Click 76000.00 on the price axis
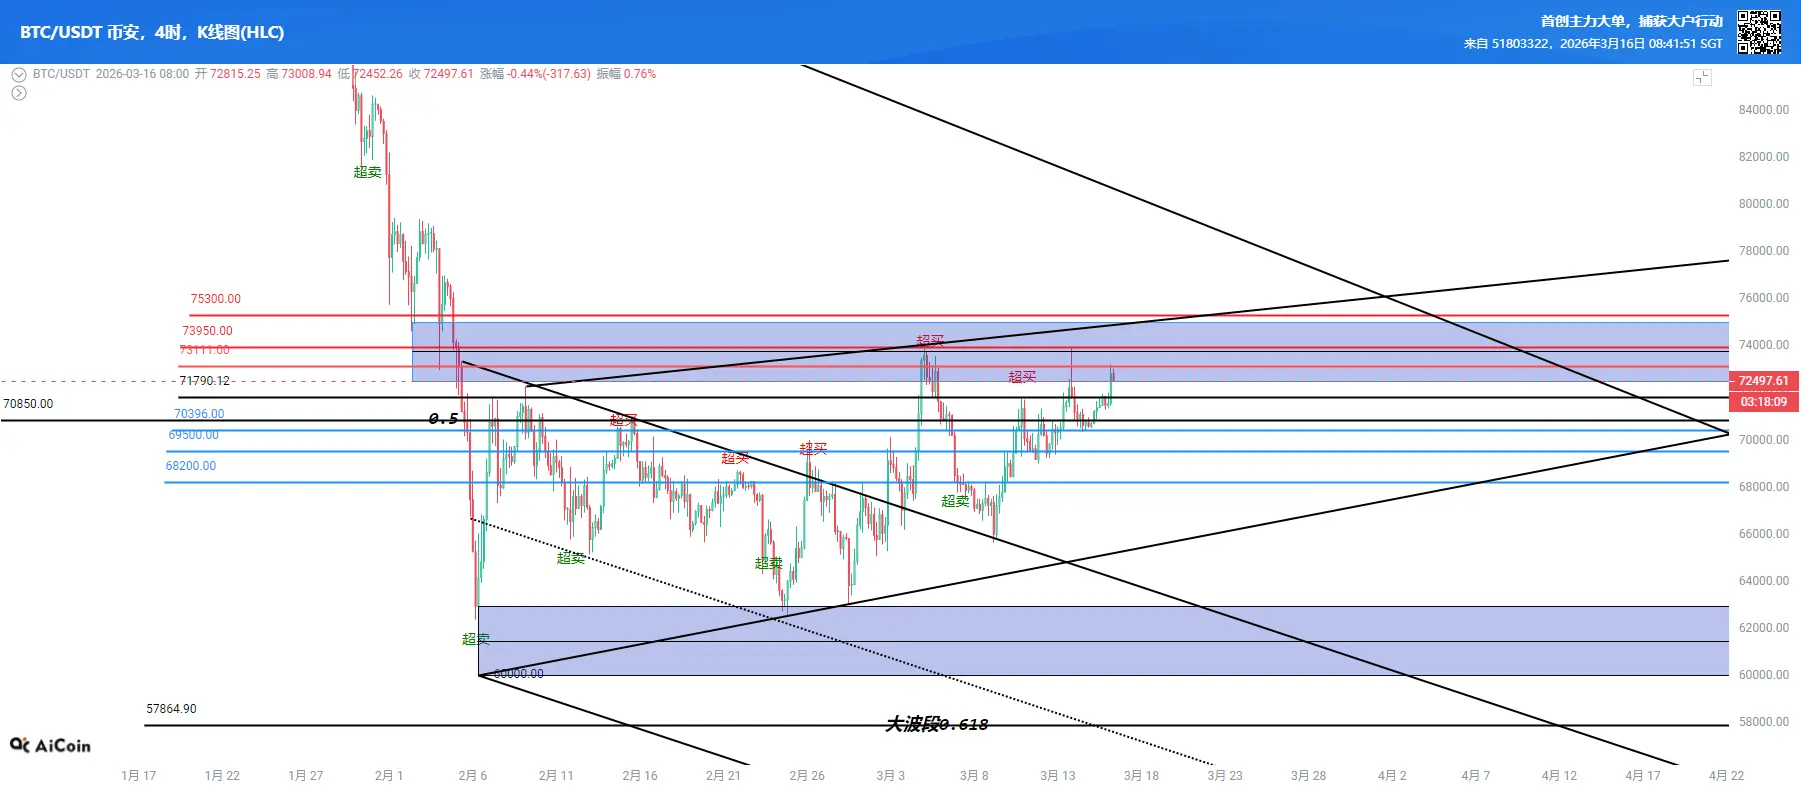The image size is (1801, 790). click(x=1764, y=298)
